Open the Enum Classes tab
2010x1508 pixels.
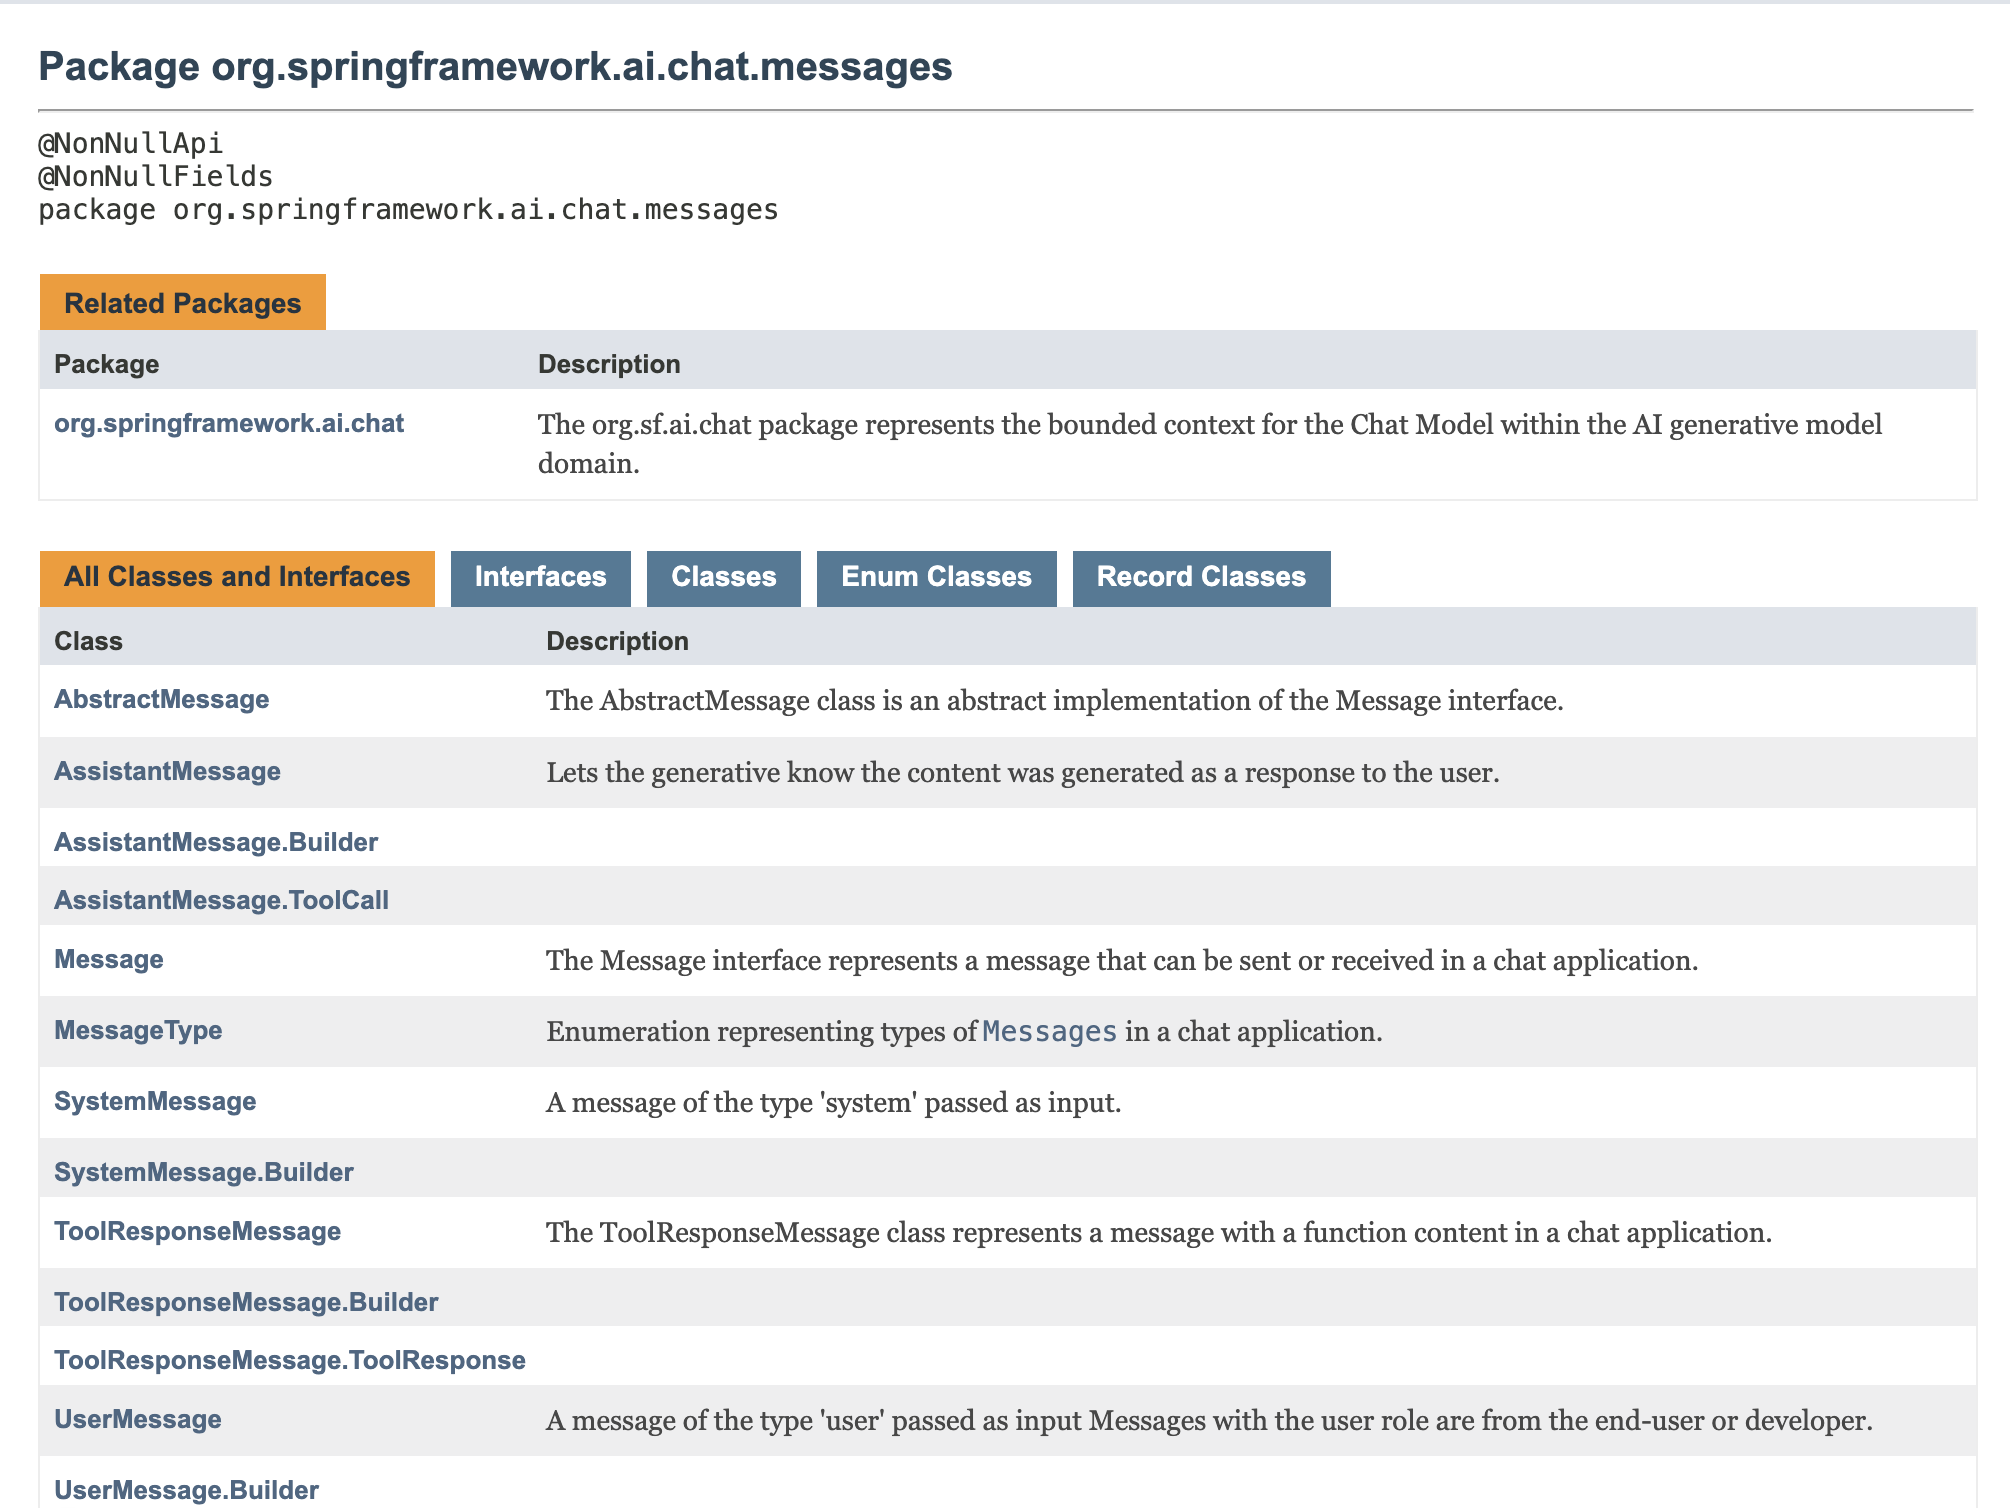pyautogui.click(x=936, y=577)
